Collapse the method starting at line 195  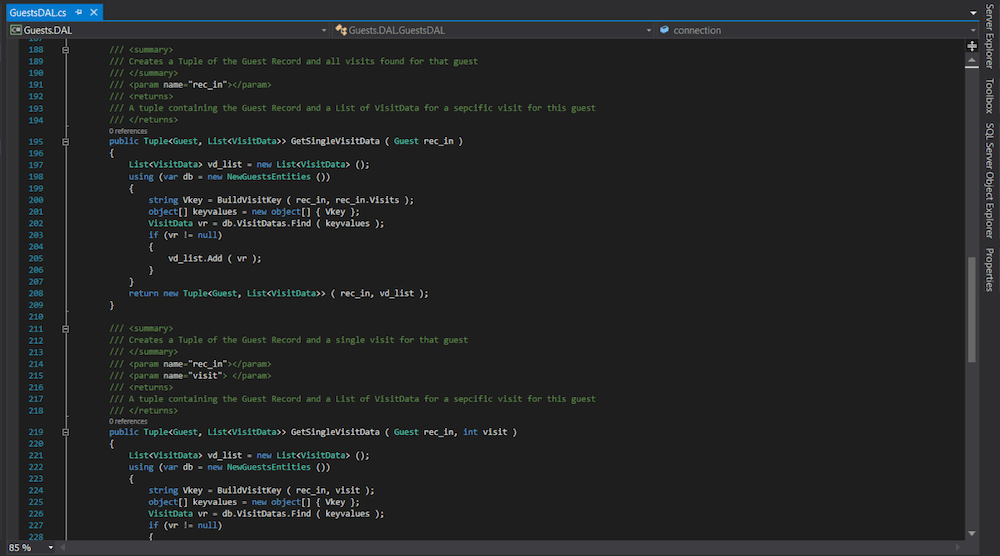tap(66, 142)
